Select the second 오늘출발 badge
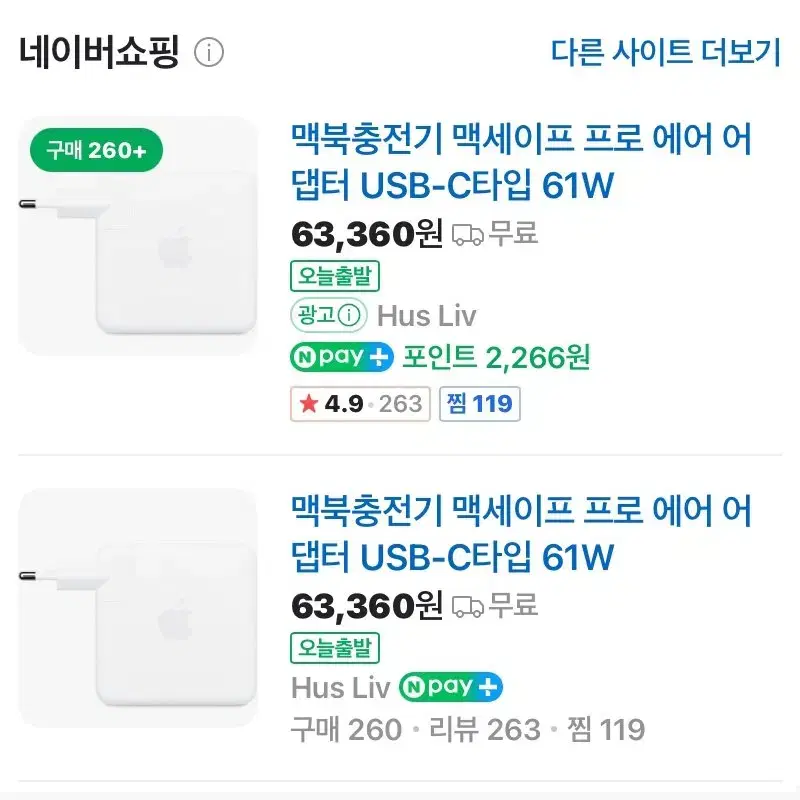800x800 pixels. [335, 648]
